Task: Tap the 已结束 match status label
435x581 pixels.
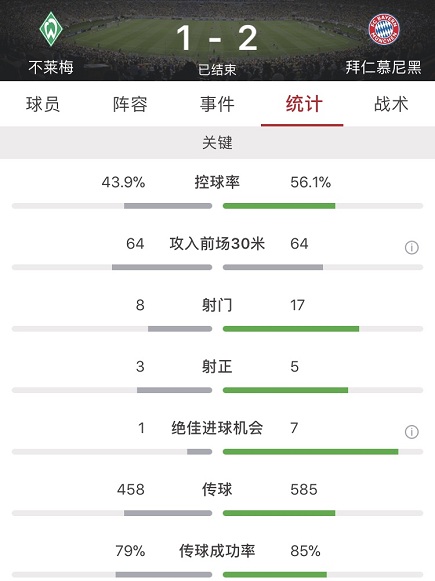Action: point(217,70)
